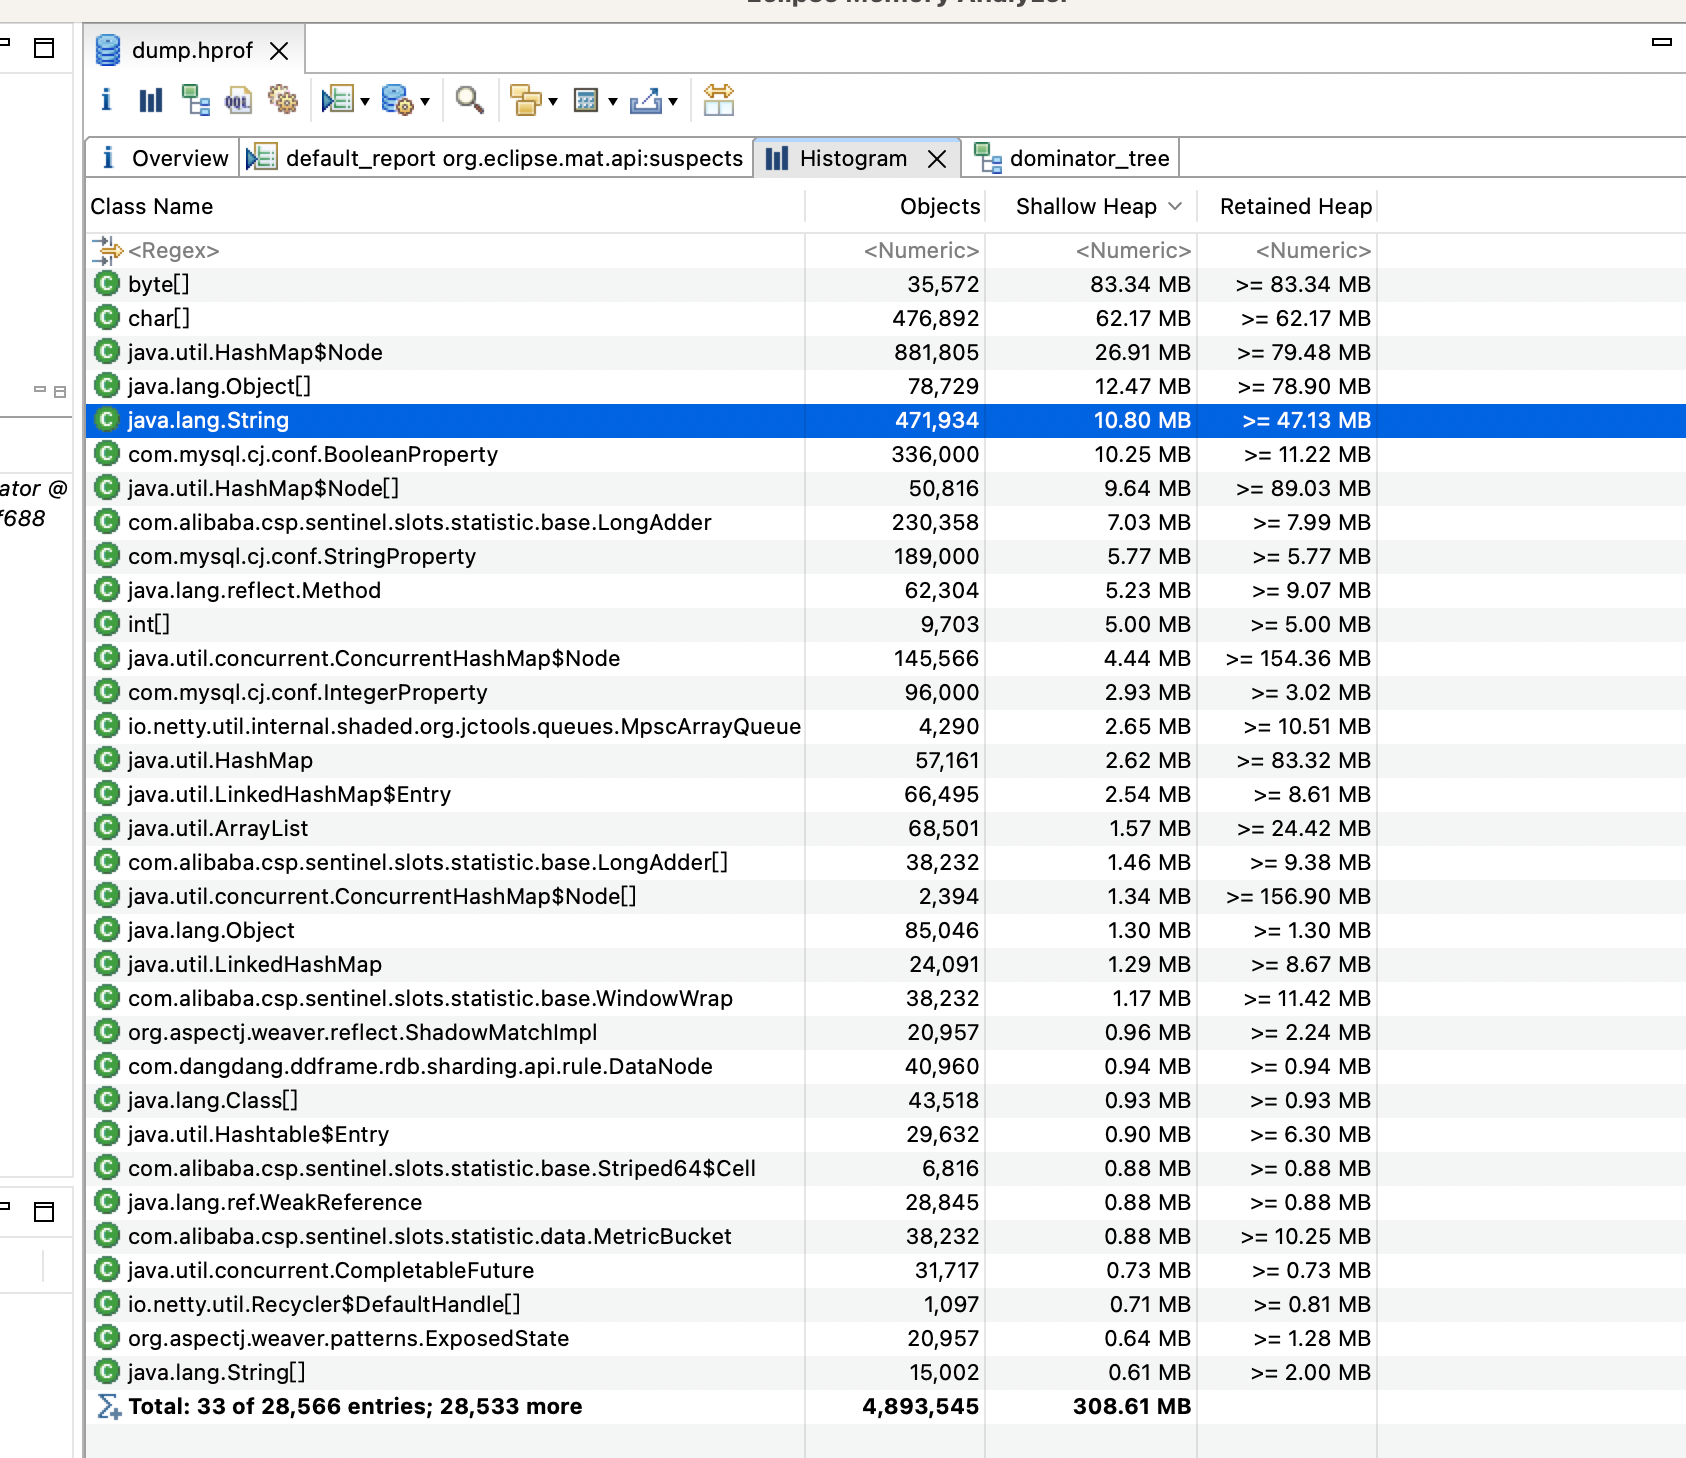This screenshot has width=1686, height=1458.
Task: Sort by Shallow Heap column header
Action: 1090,206
